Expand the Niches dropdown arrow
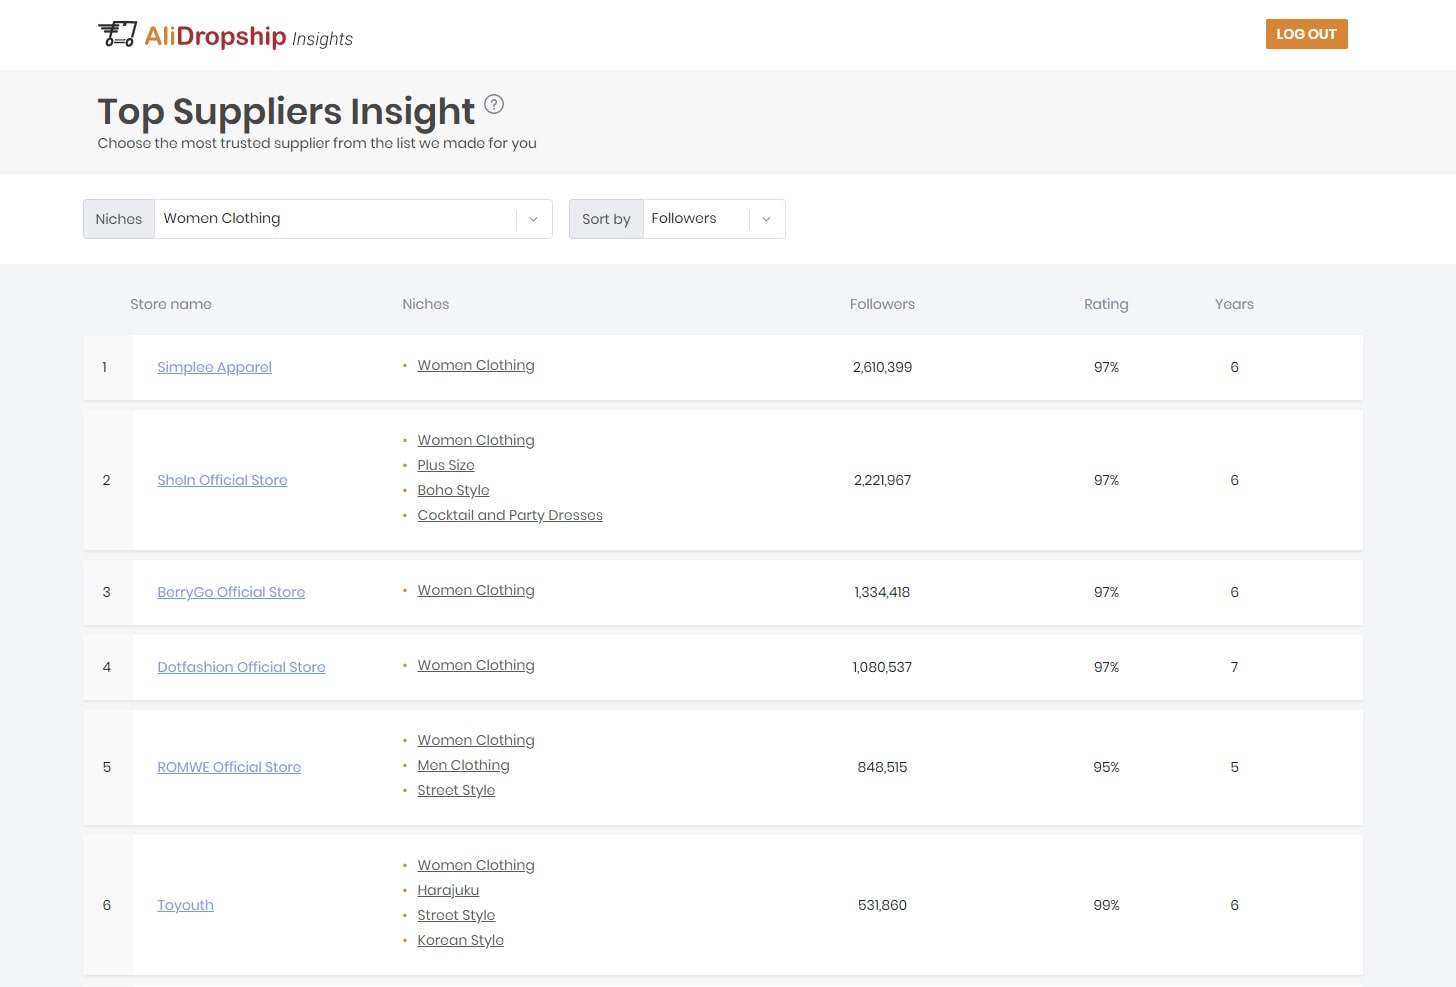This screenshot has height=987, width=1456. point(533,219)
